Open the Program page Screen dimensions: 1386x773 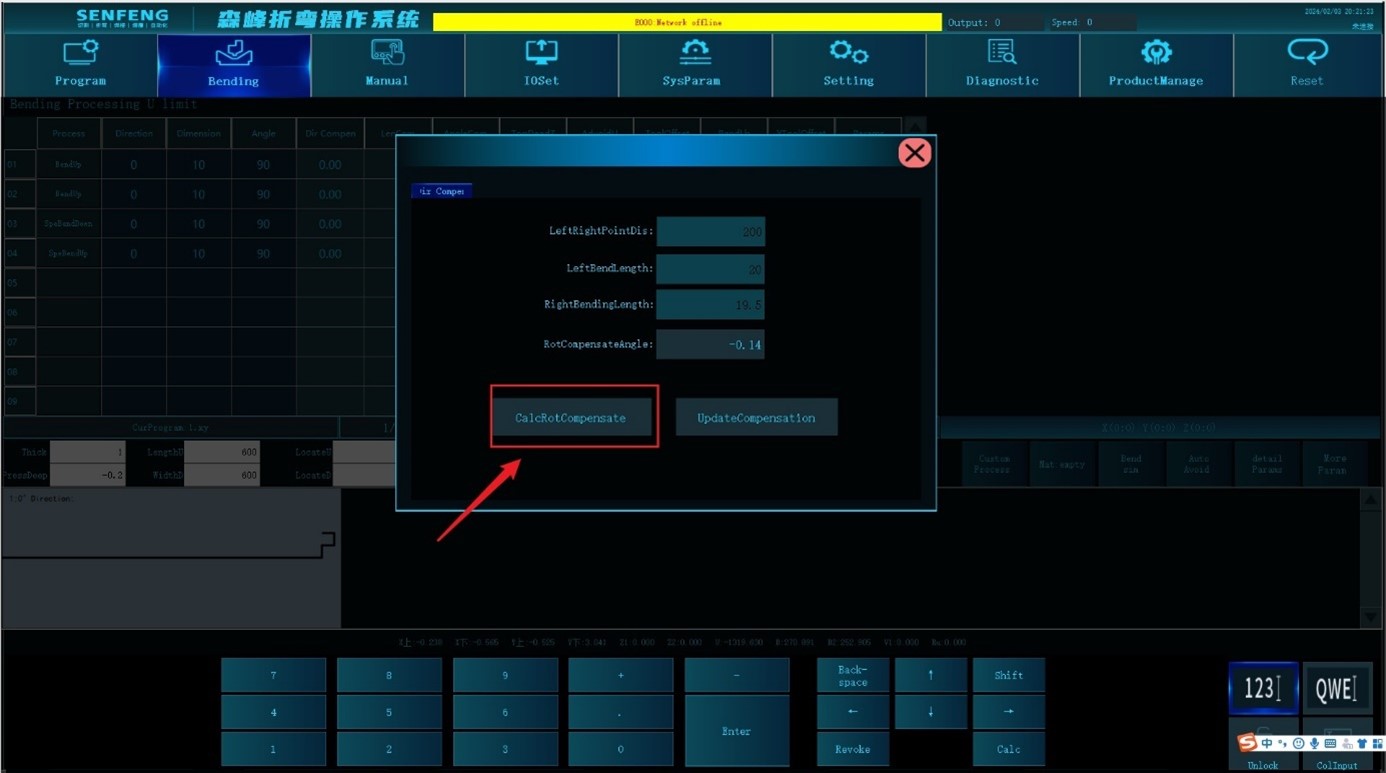[x=80, y=65]
